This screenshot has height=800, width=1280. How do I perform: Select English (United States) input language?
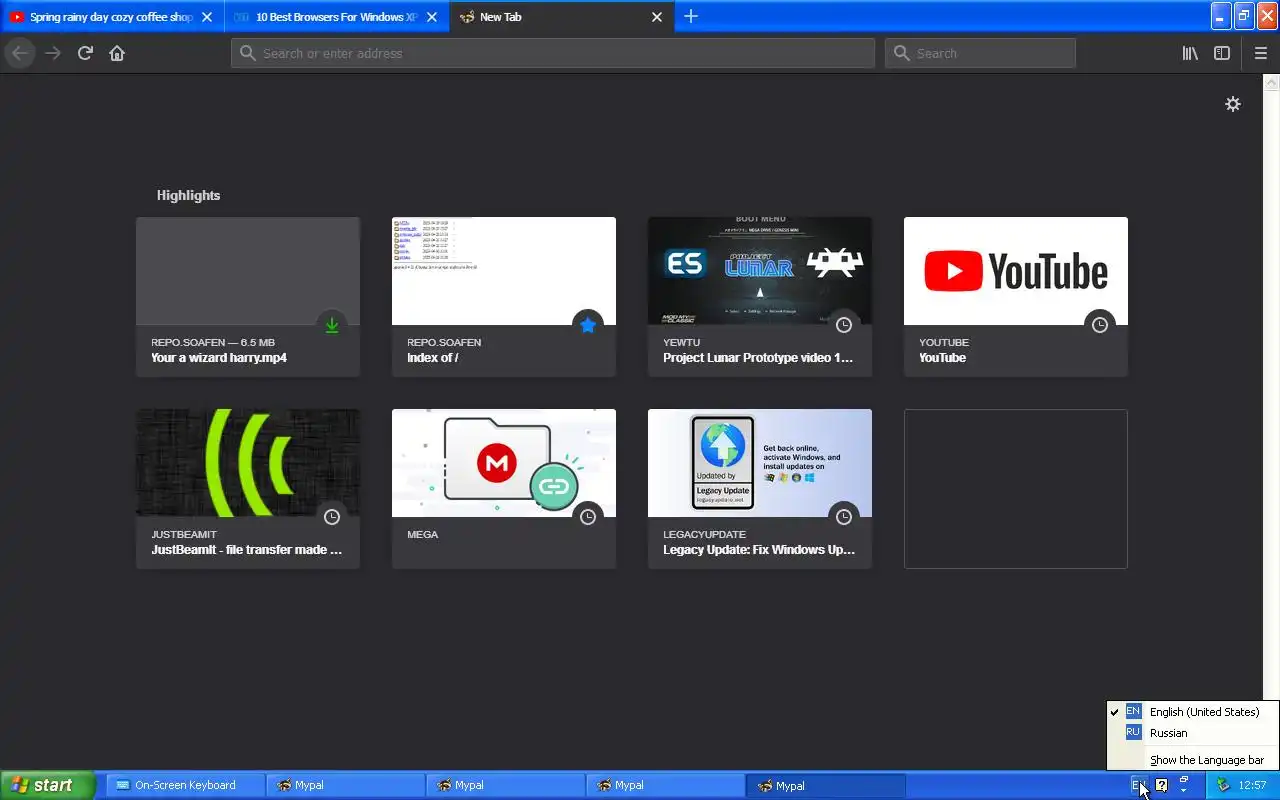click(x=1193, y=712)
